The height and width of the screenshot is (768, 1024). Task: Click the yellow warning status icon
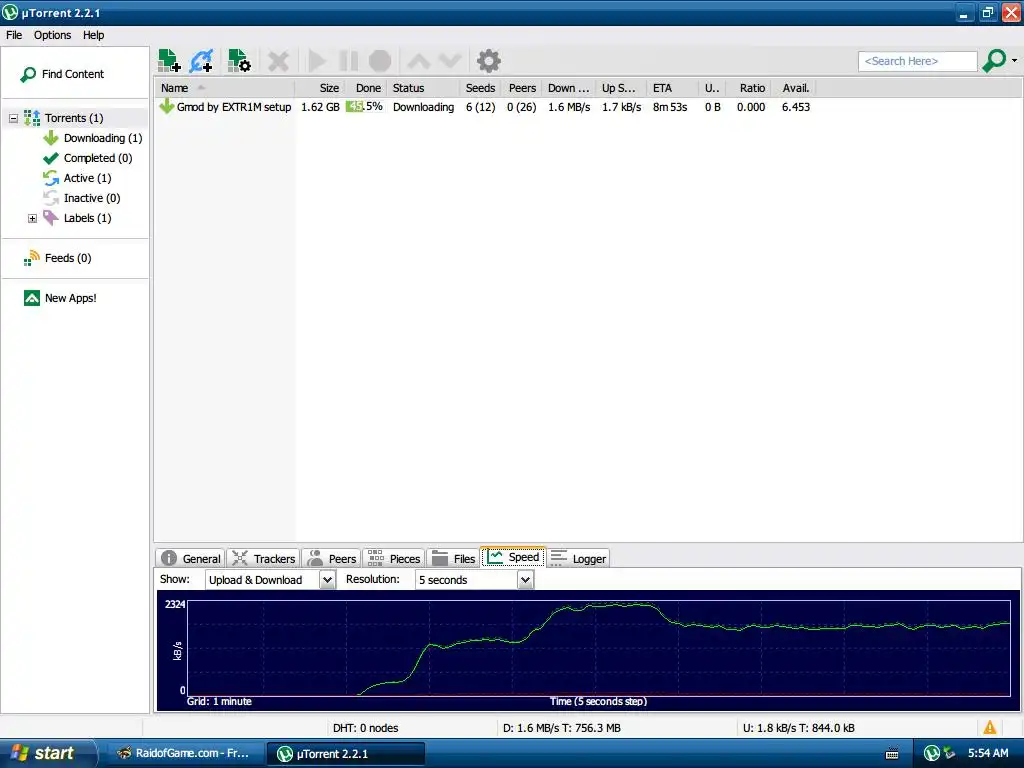click(x=990, y=727)
